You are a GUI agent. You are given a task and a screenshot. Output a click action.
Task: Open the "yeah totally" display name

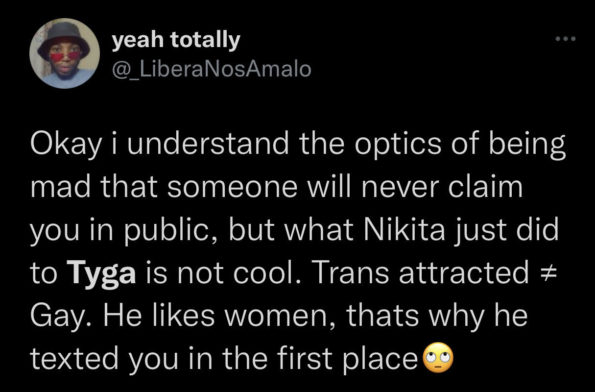pos(176,40)
